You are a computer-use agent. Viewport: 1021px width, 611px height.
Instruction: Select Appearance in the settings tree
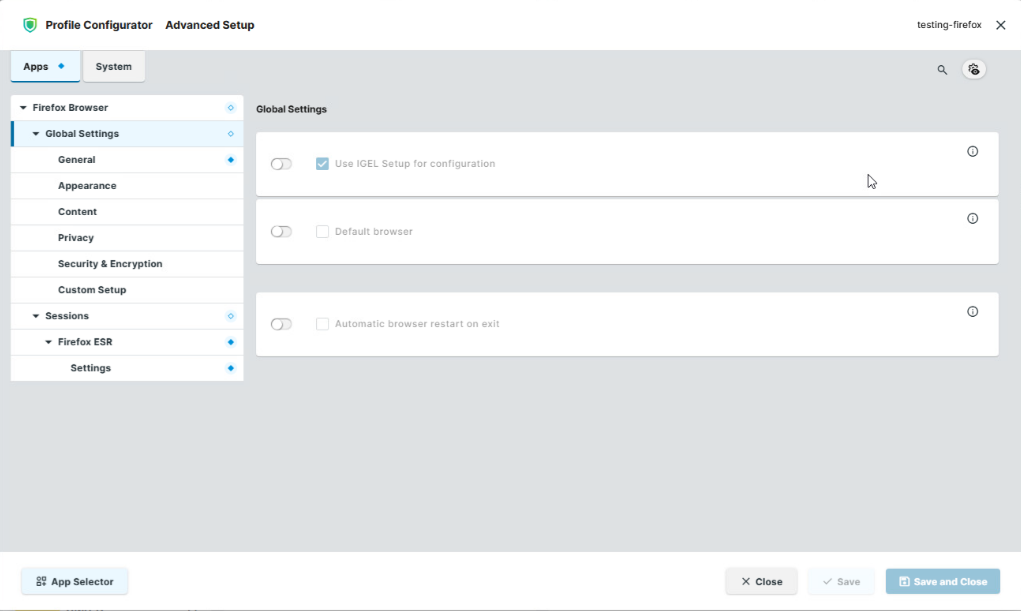[x=127, y=186]
